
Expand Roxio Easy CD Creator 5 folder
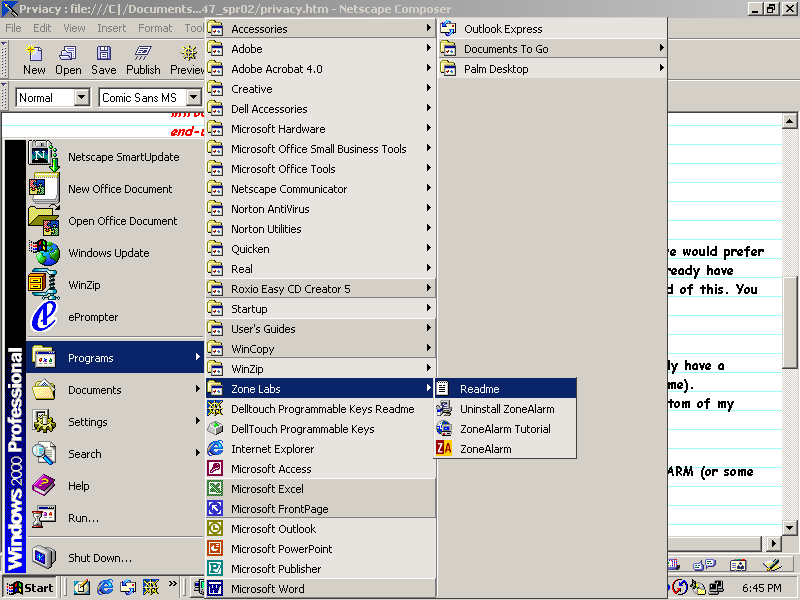(x=321, y=289)
